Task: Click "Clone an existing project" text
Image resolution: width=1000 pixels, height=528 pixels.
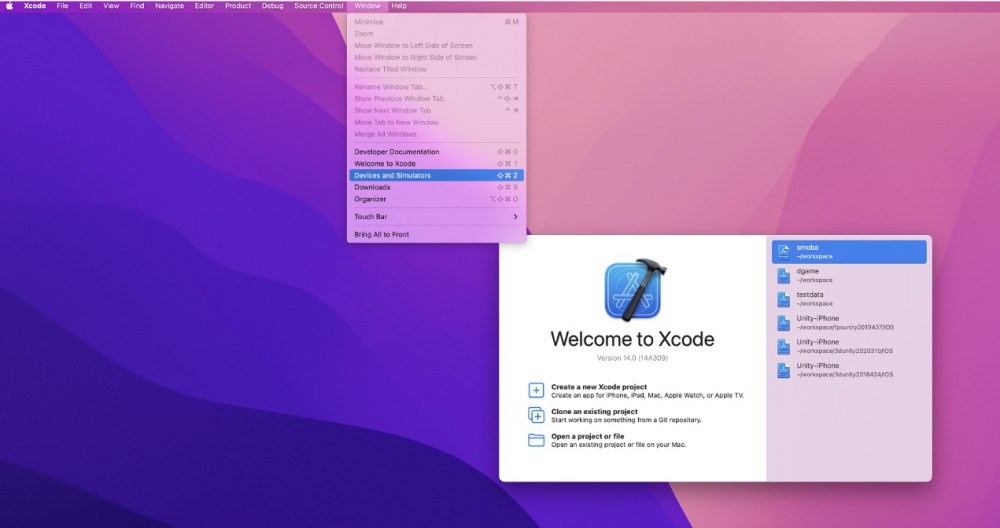Action: (594, 411)
